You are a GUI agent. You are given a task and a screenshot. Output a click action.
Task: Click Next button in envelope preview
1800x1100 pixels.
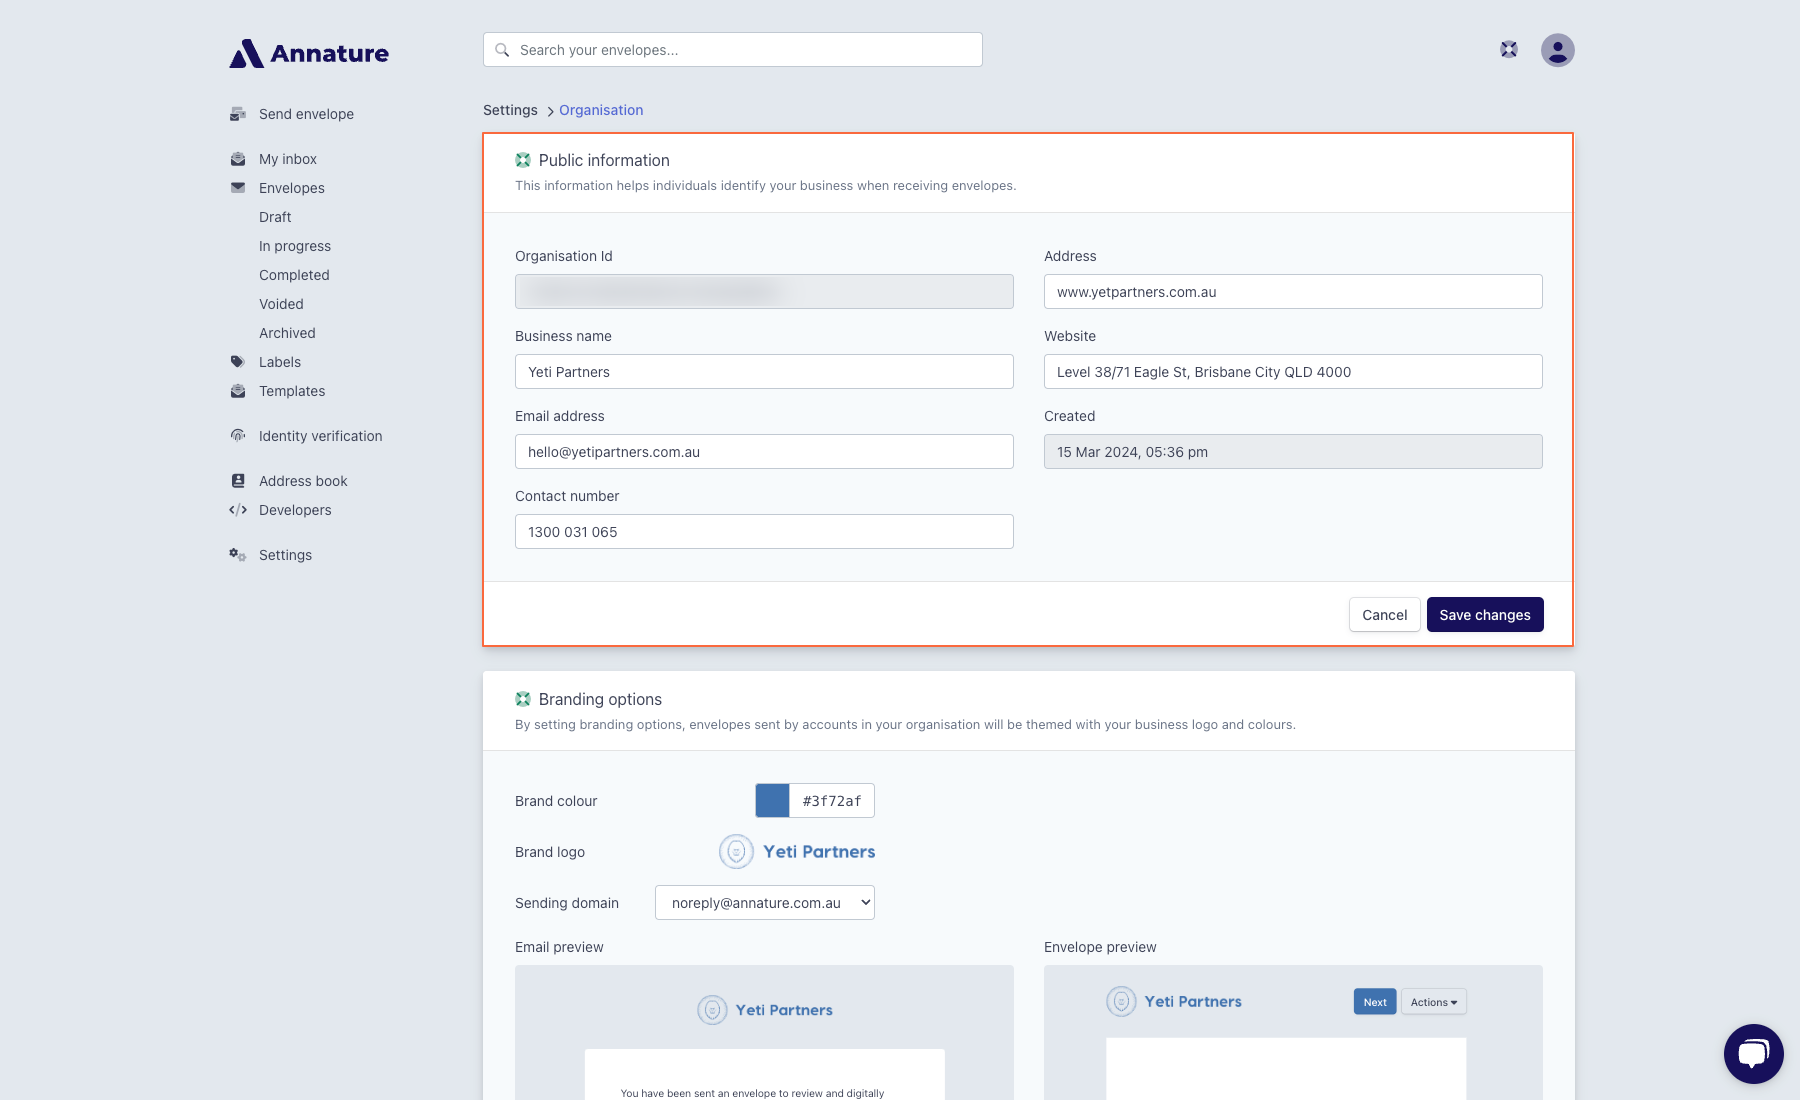click(1375, 1002)
